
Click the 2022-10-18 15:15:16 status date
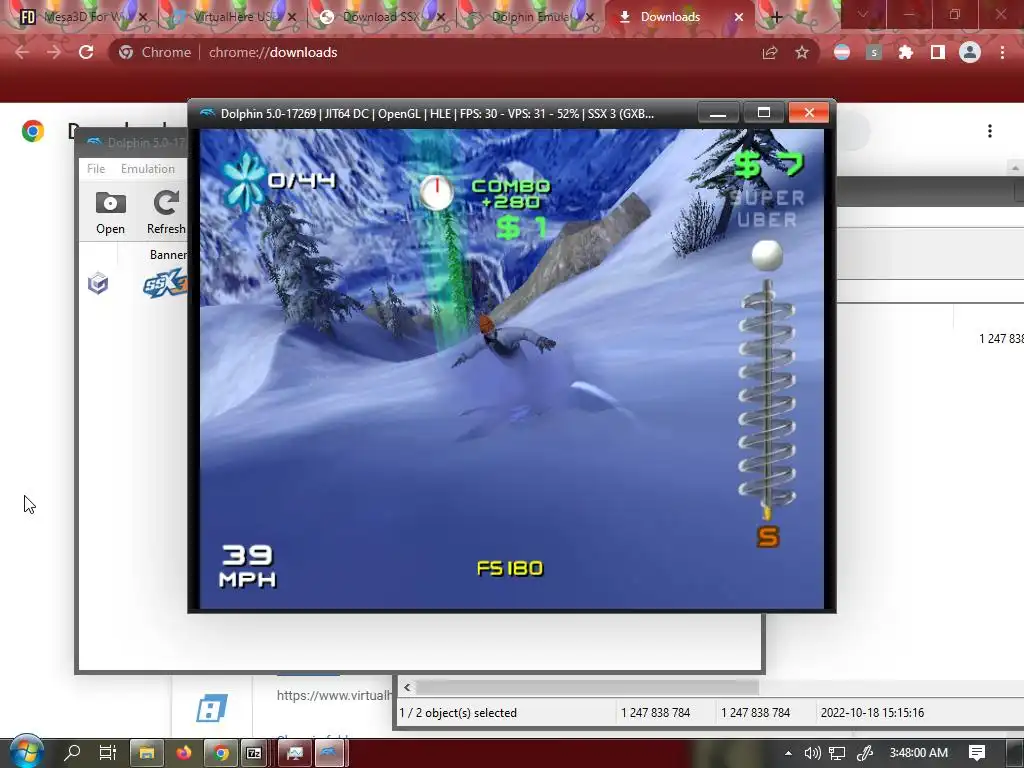point(872,713)
